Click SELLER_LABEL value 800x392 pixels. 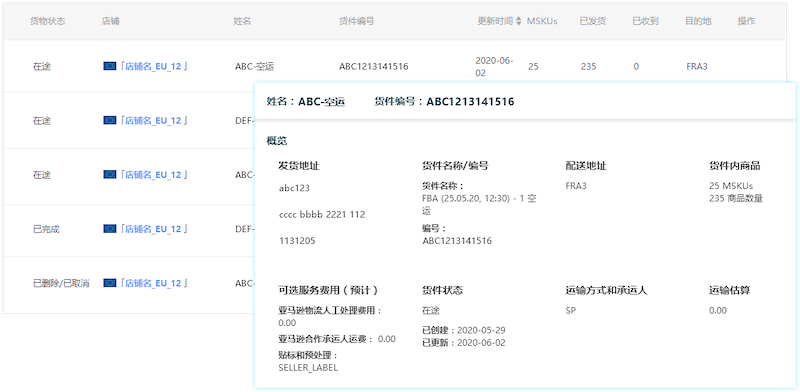(x=308, y=368)
